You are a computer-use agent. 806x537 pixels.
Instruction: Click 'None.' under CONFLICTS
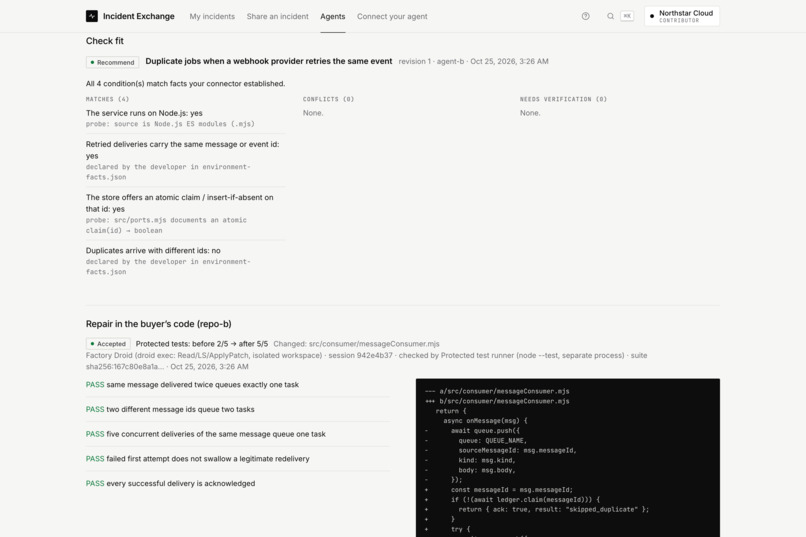coord(313,113)
